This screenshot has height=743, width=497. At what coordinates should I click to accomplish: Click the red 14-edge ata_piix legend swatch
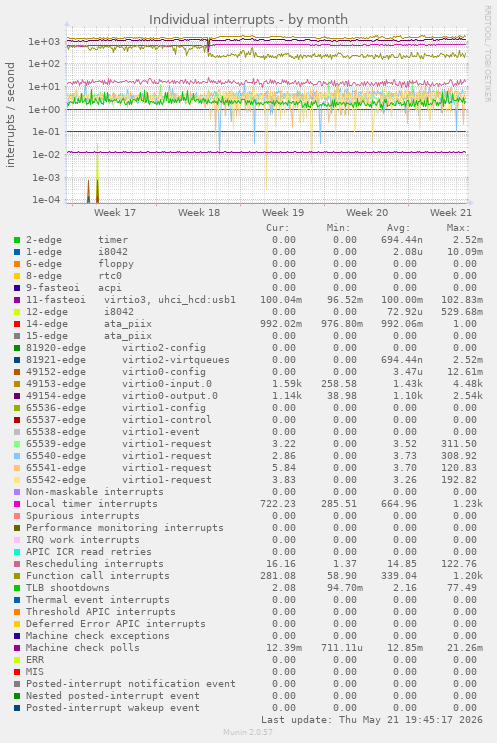click(x=17, y=324)
